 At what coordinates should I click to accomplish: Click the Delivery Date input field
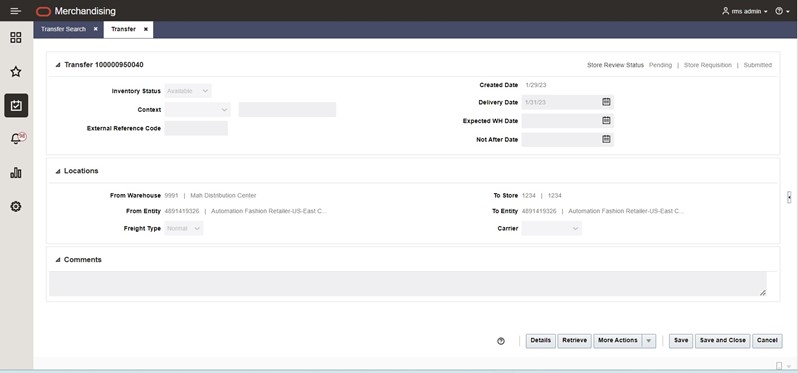(560, 102)
